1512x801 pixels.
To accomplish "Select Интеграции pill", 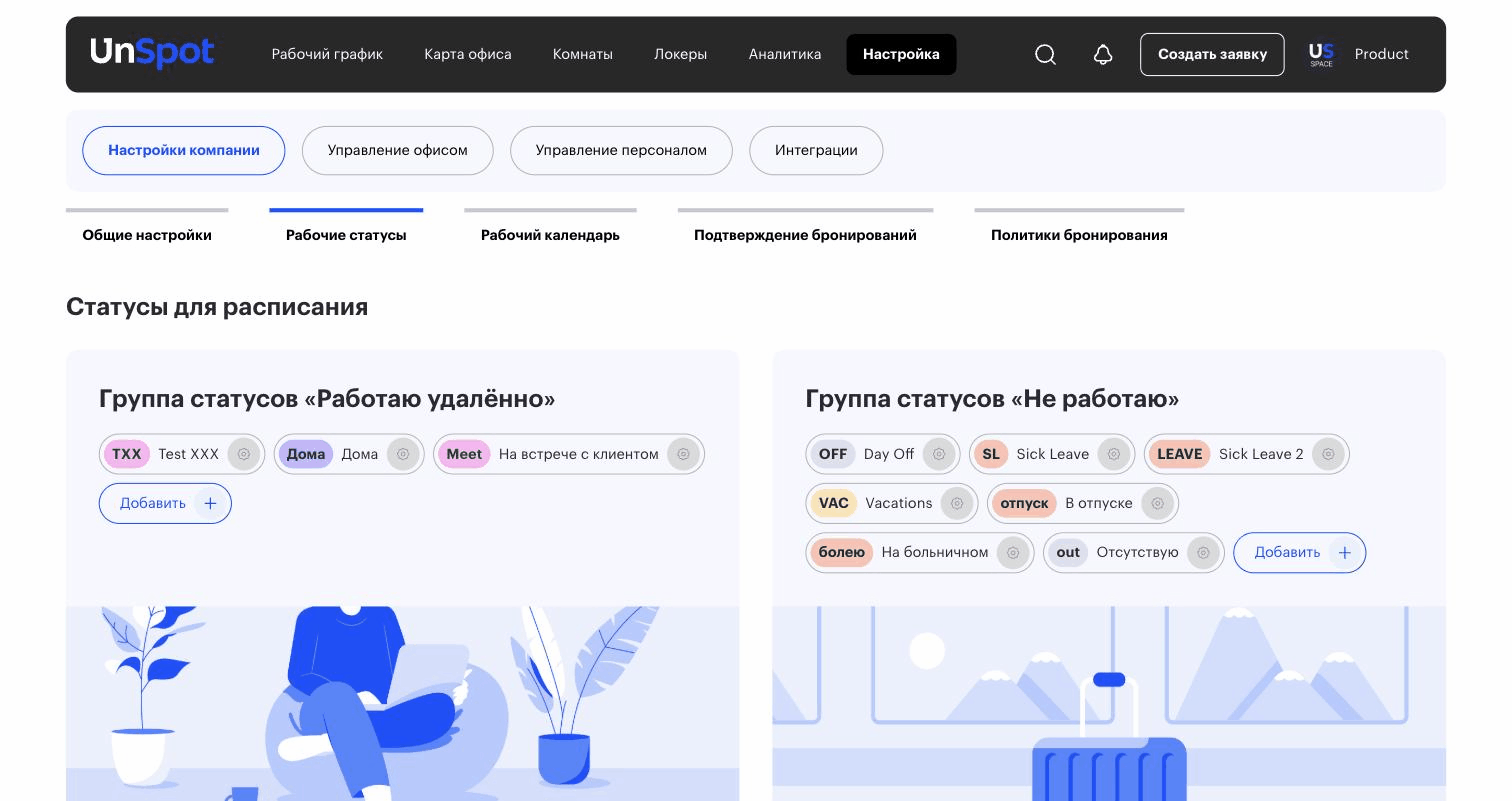I will pos(816,151).
